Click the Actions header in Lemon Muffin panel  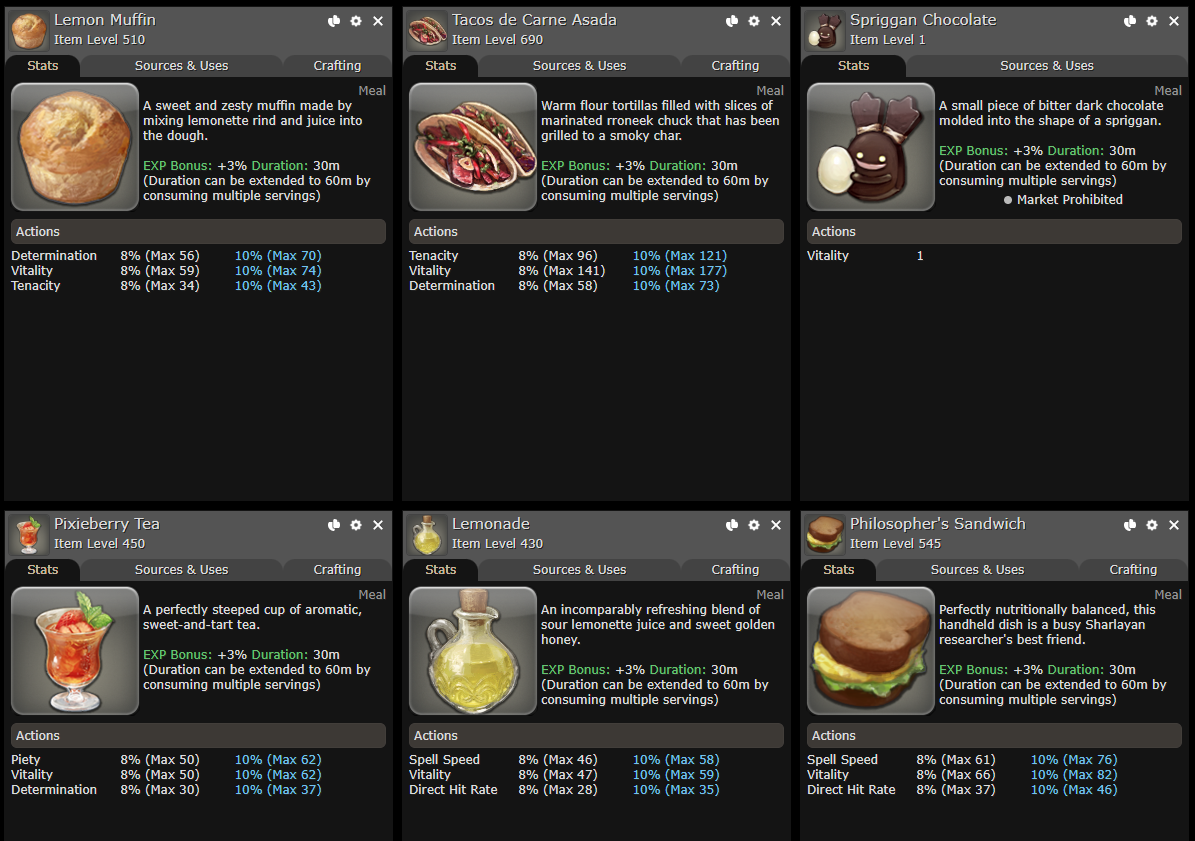198,232
